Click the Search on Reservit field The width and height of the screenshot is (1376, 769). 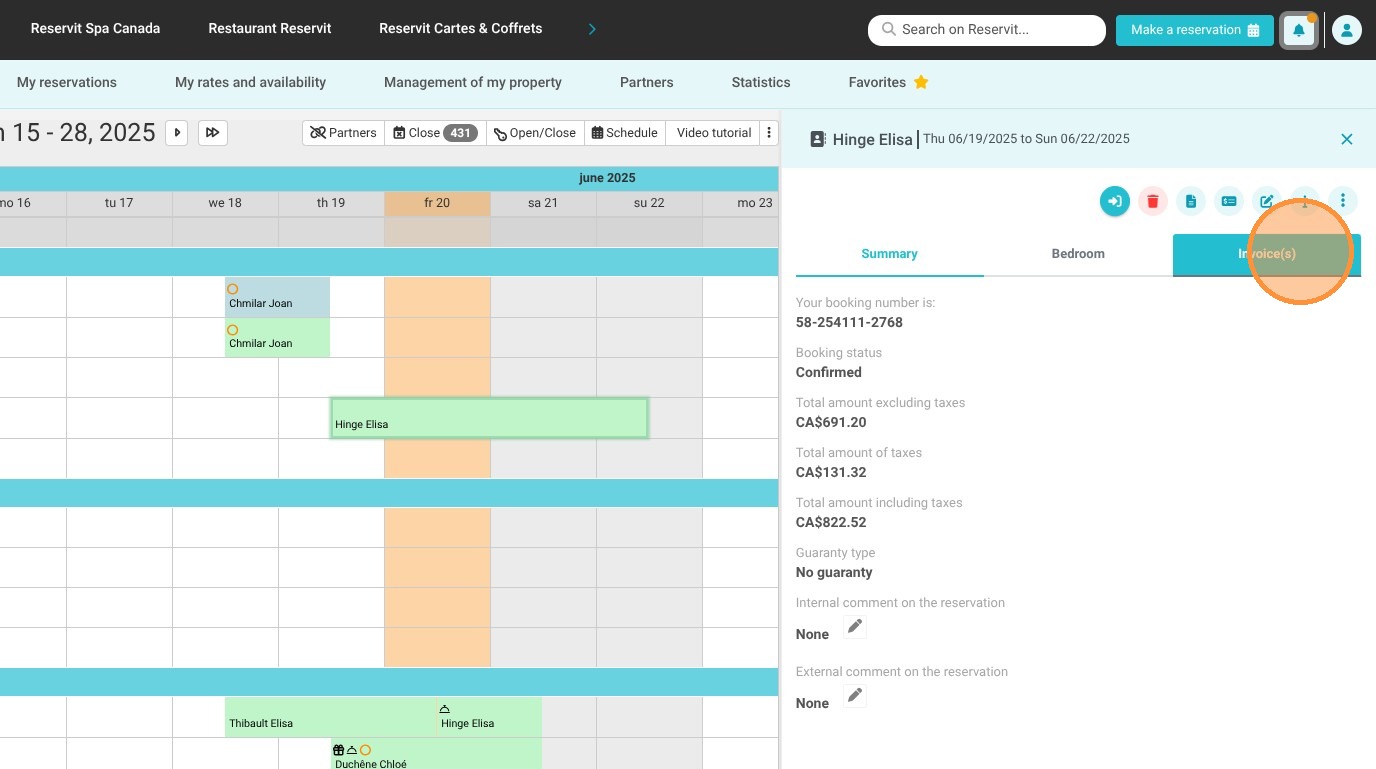tap(987, 30)
